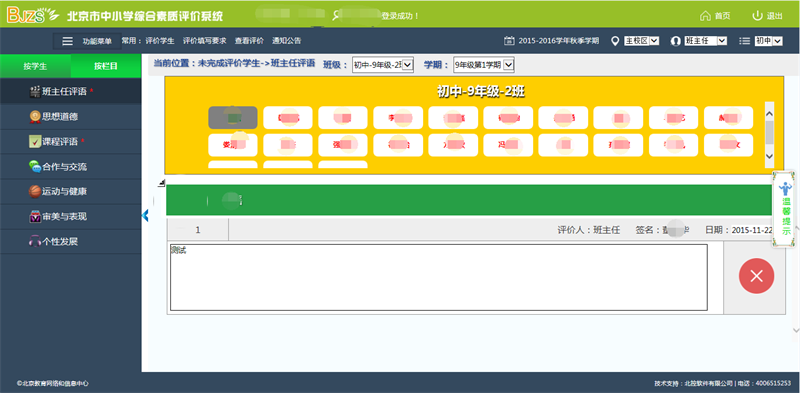The image size is (800, 393).
Task: Click the list icon beside 初中
Action: (745, 41)
